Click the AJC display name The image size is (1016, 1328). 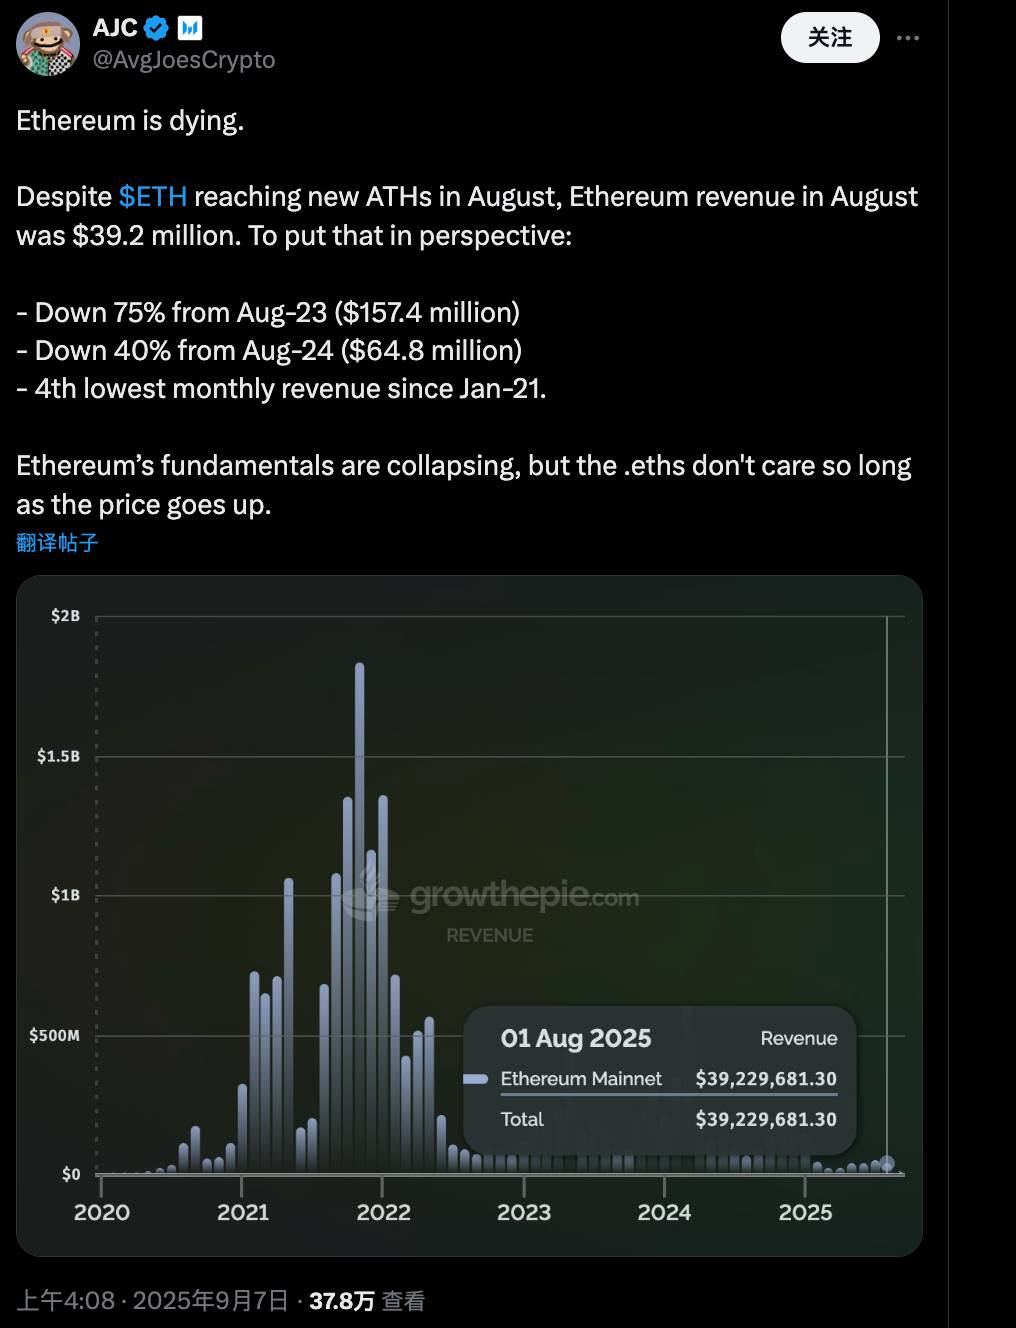(113, 28)
